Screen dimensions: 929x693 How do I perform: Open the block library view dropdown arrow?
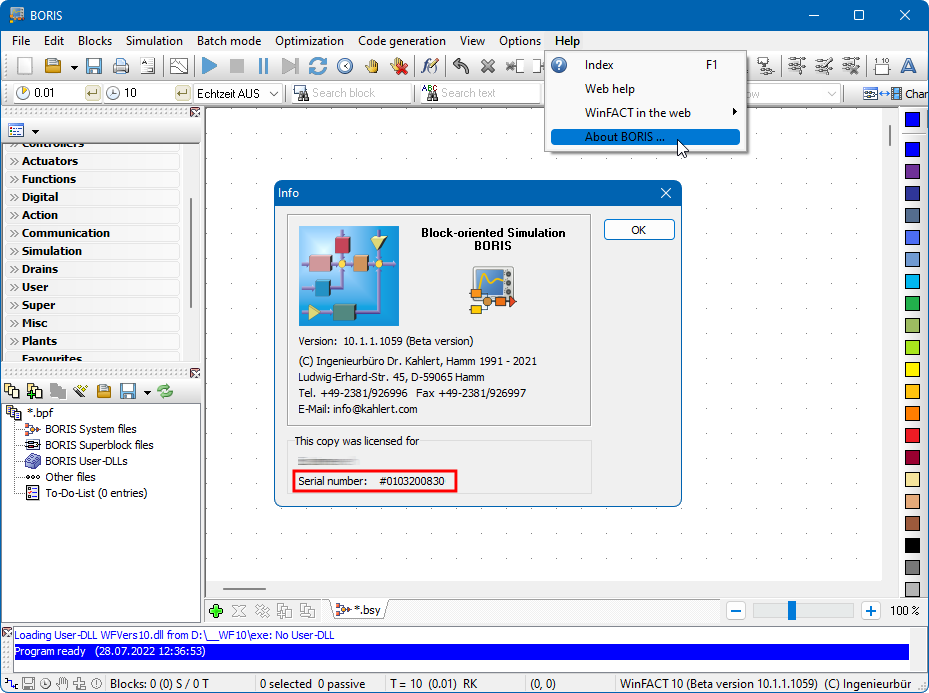tap(35, 131)
